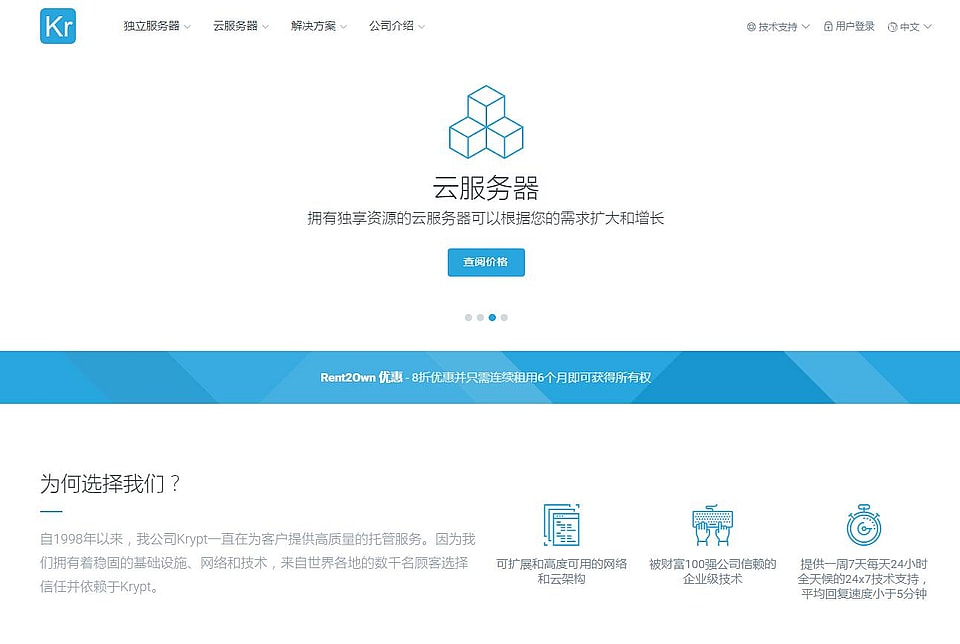Click the lock icon beside 用户登录
This screenshot has height=644, width=960.
pos(828,26)
